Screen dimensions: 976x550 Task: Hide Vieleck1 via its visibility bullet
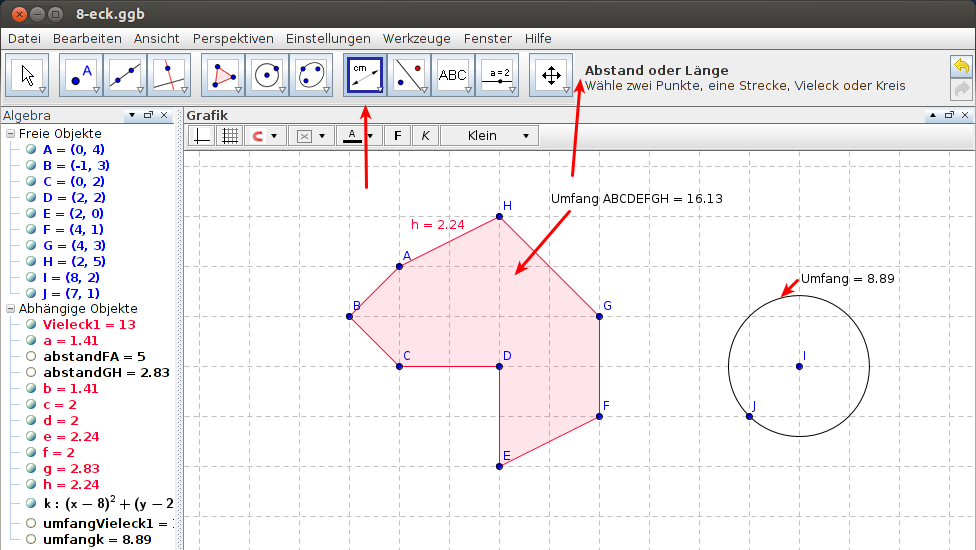31,325
